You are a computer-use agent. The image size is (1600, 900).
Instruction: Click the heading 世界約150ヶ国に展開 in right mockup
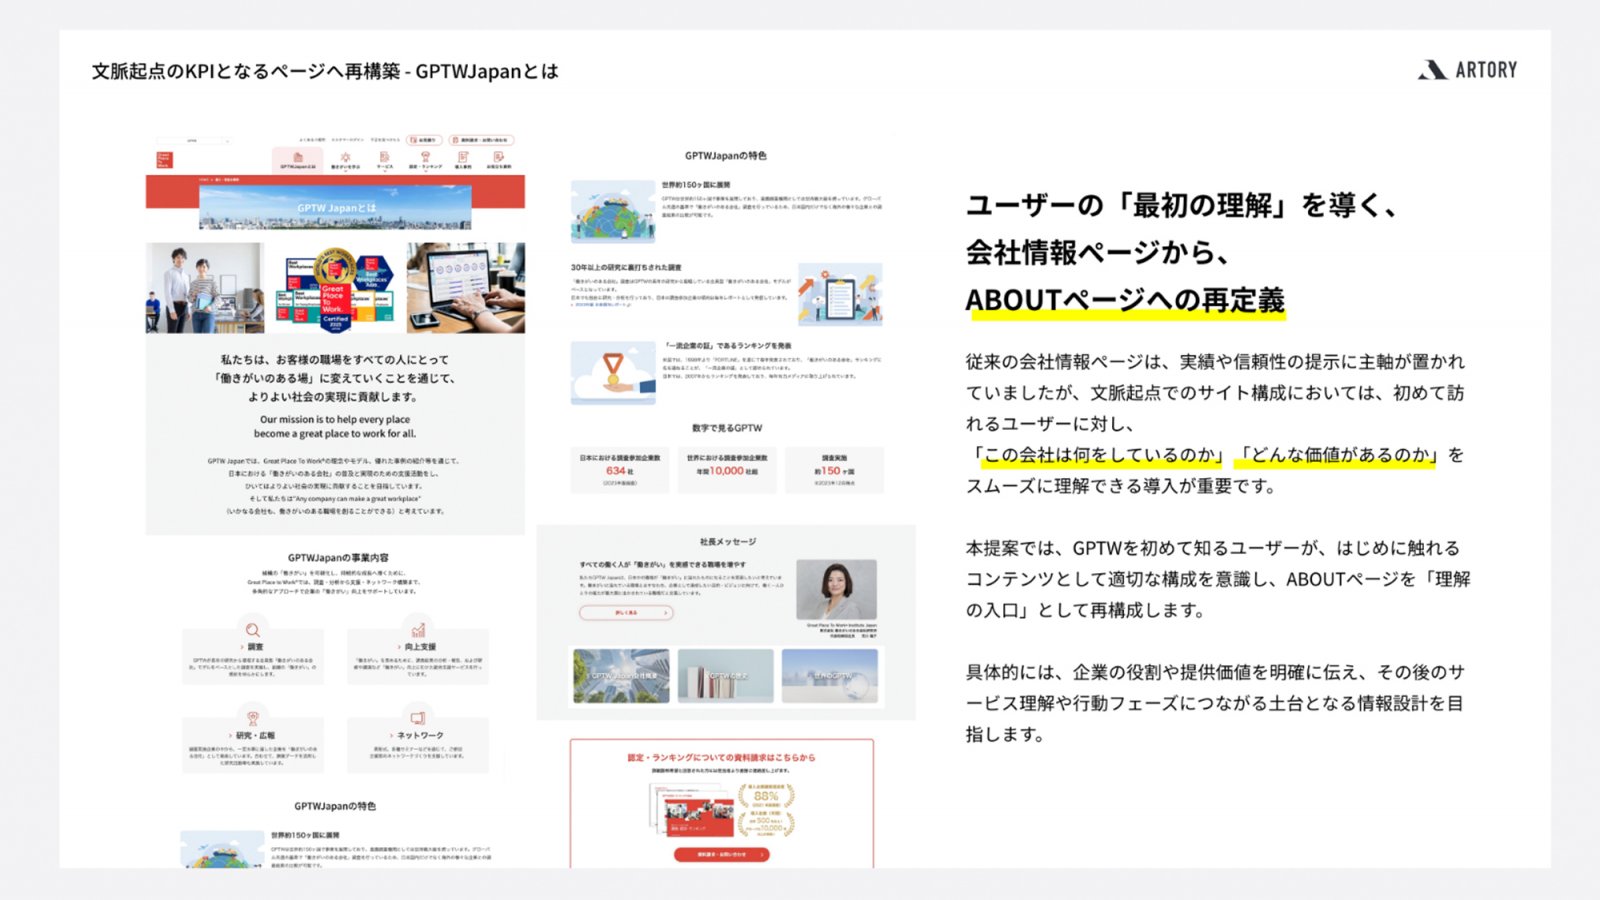(x=696, y=185)
